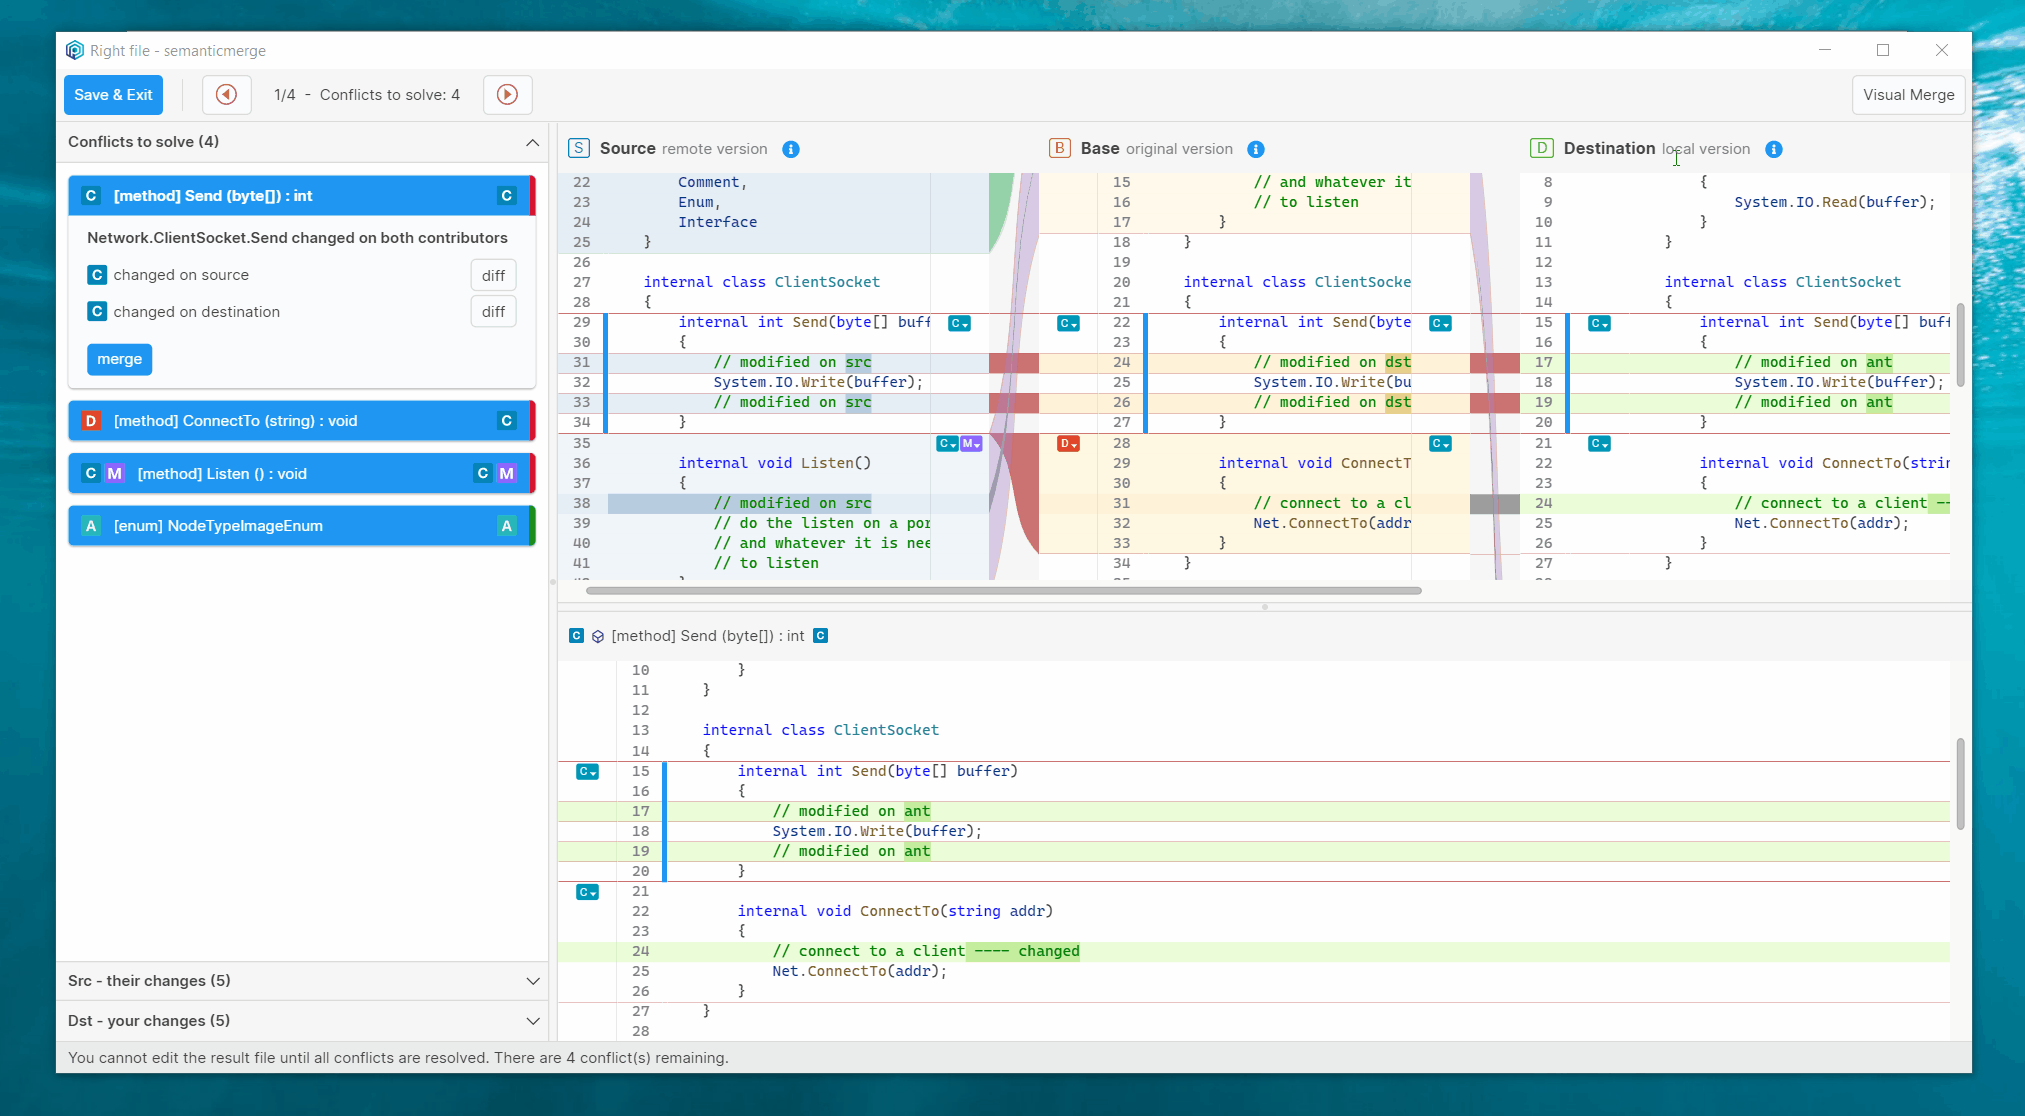Screen dimensions: 2025x1116
Task: Click diff next to changed on source
Action: click(x=493, y=275)
